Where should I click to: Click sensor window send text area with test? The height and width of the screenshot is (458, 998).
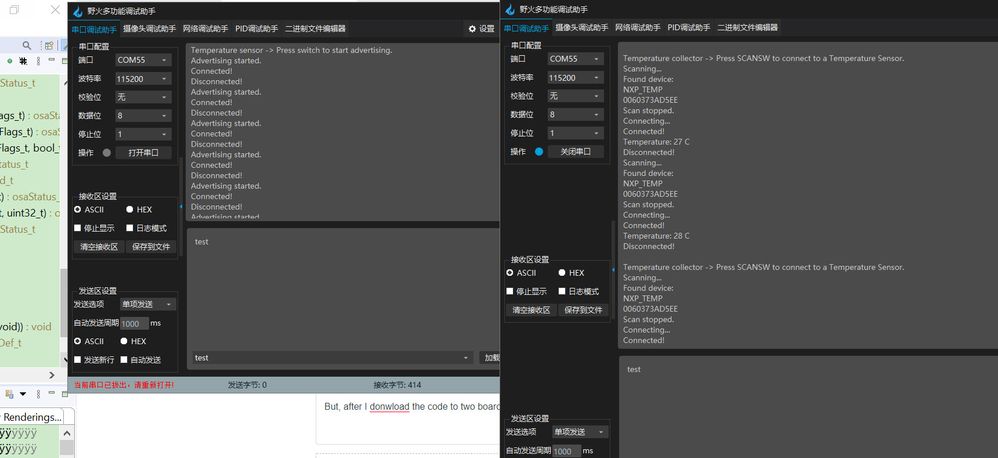343,288
